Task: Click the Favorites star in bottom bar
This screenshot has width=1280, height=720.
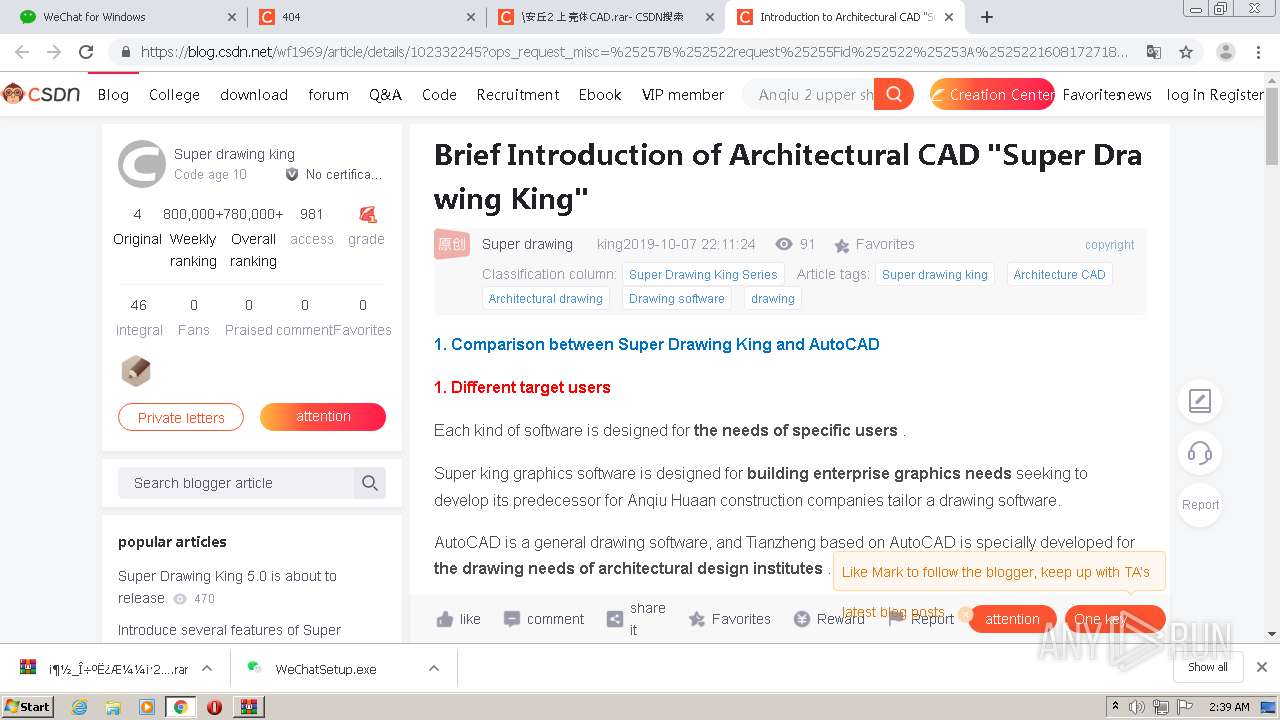Action: [697, 619]
